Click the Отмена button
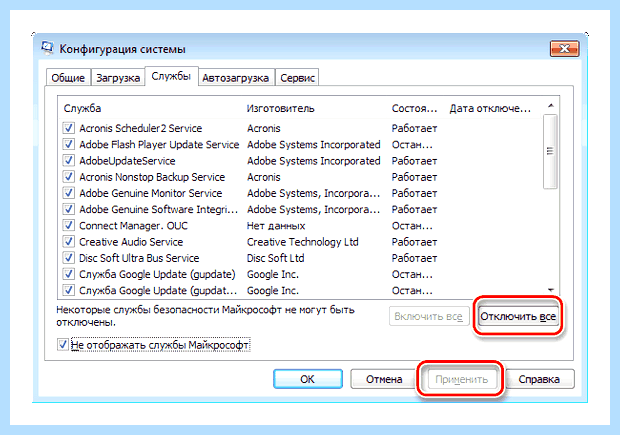Viewport: 620px width, 435px height. click(x=384, y=379)
